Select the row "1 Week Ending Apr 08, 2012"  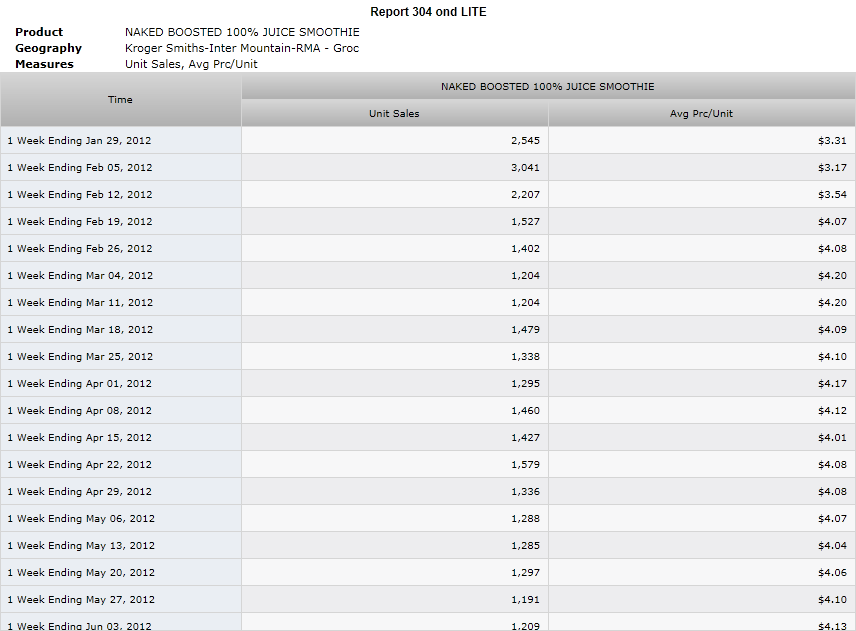pos(428,410)
